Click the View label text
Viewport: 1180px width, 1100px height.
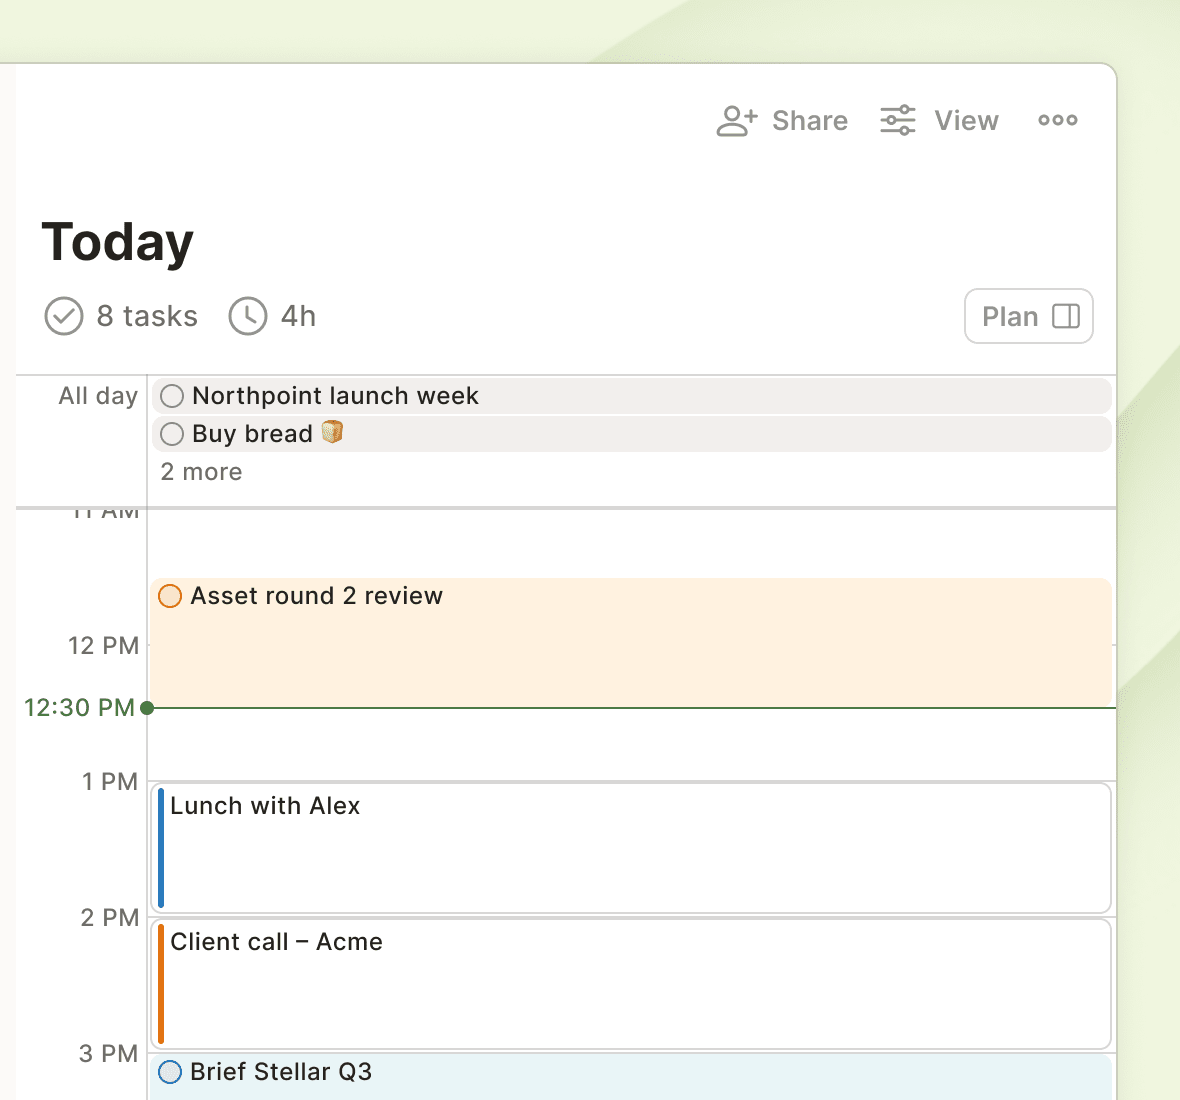[966, 120]
